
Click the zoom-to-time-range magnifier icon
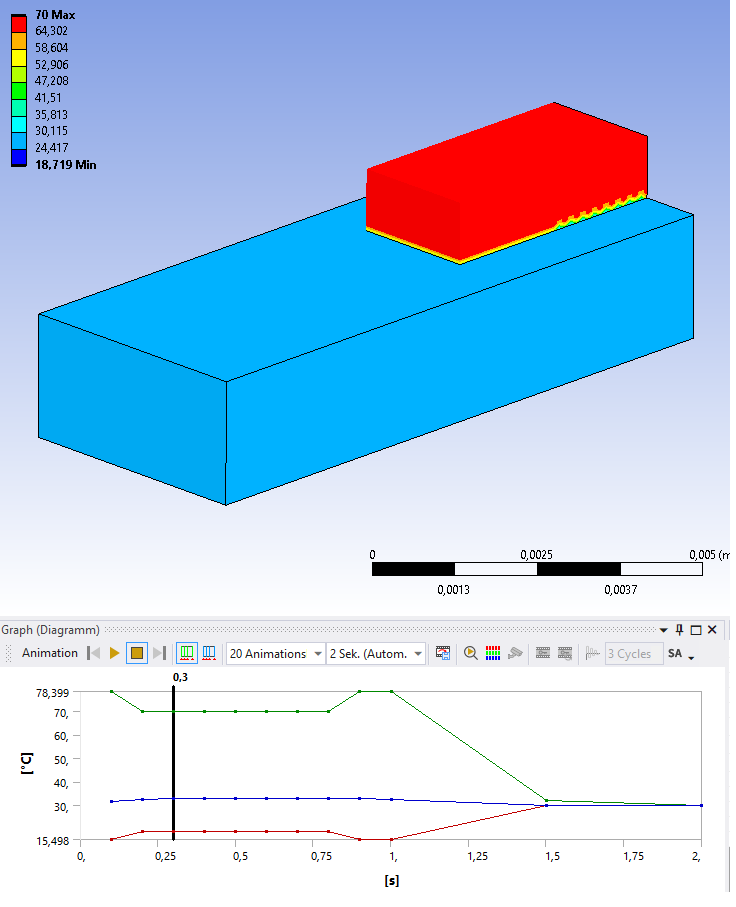[x=471, y=654]
